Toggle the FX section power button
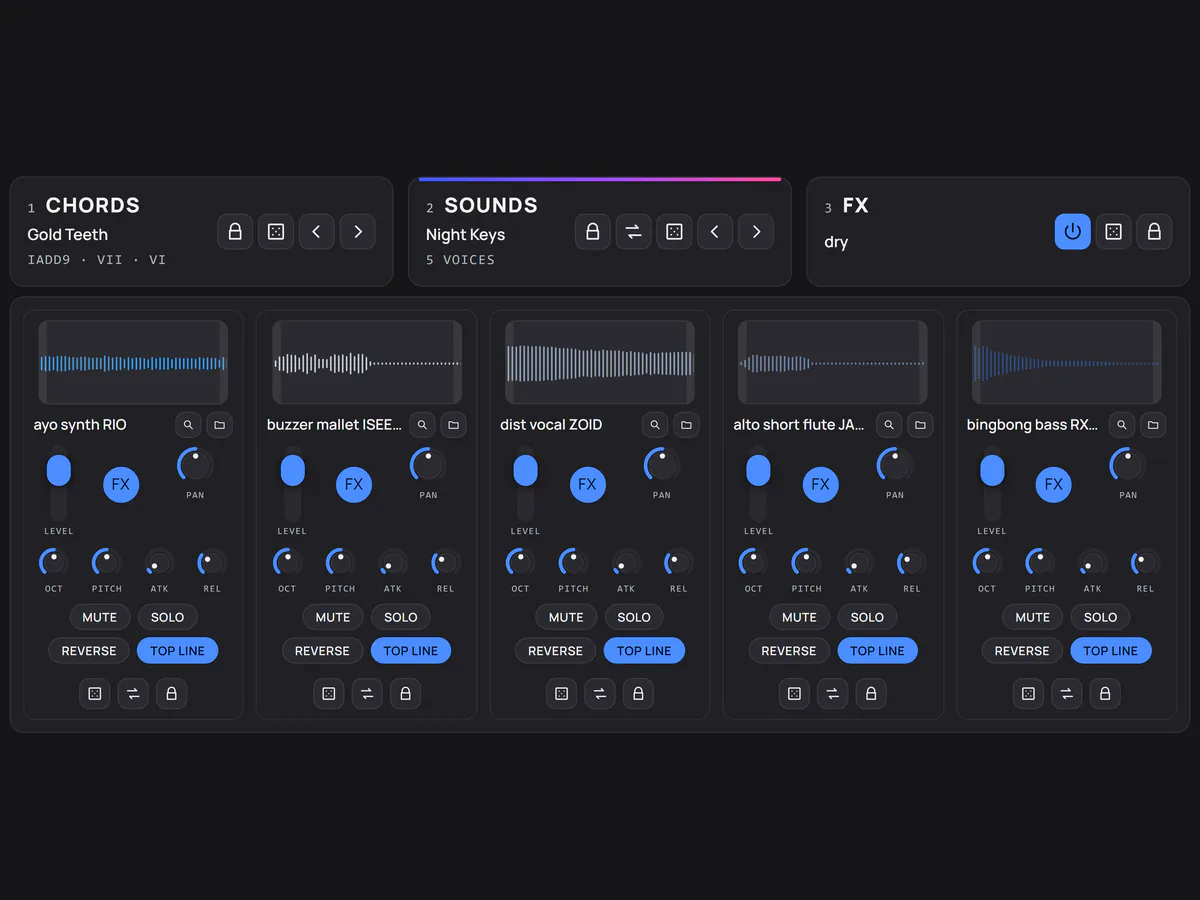Screen dimensions: 1200x900 (x=1072, y=232)
